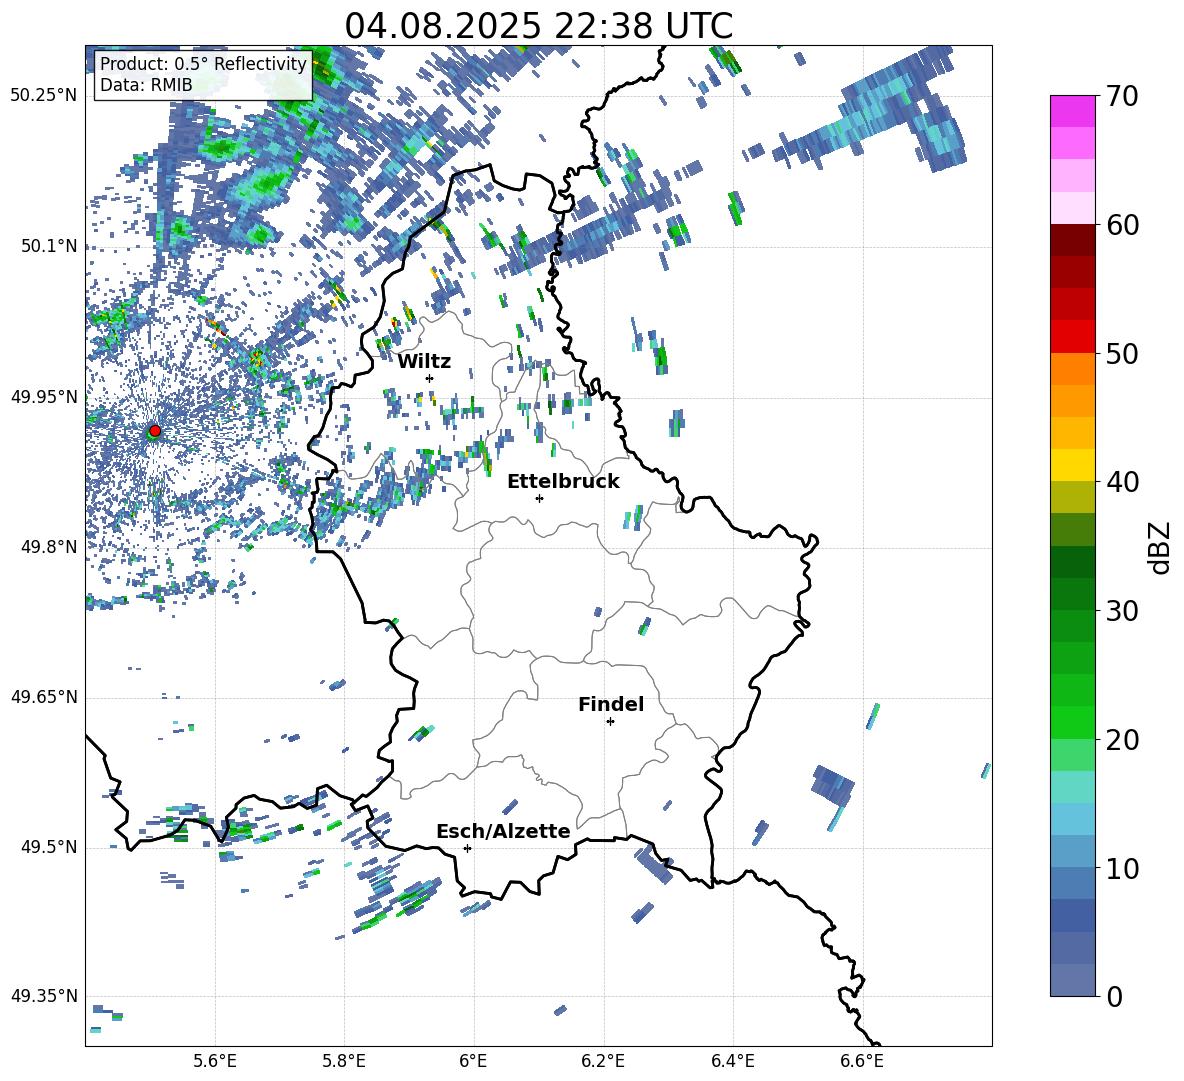Screen dimensions: 1184x1081
Task: Click the 5.8°E longitude label
Action: [x=344, y=1061]
